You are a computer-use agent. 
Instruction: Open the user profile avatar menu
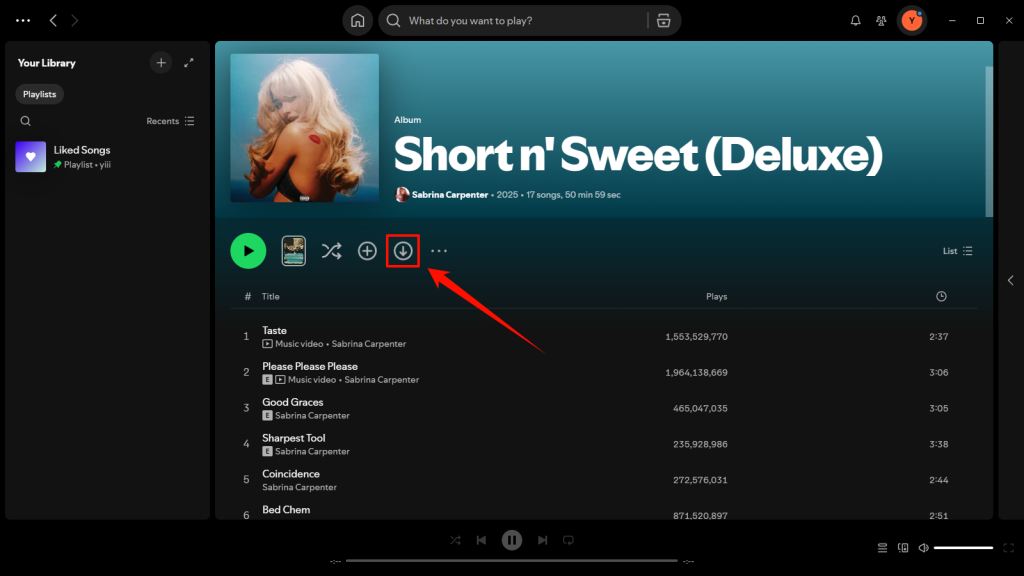912,21
